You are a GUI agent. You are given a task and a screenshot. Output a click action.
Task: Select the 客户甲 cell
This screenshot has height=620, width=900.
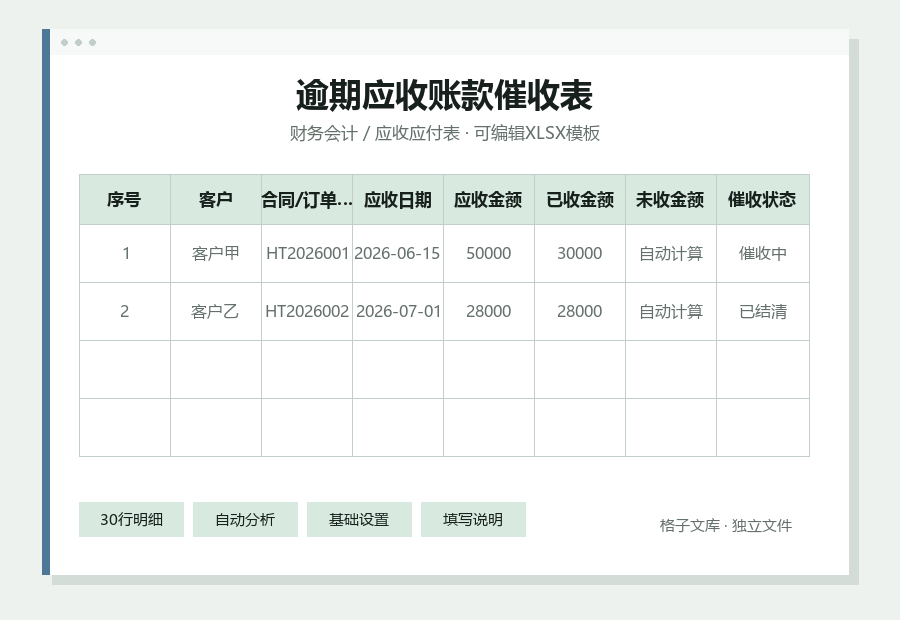(216, 253)
